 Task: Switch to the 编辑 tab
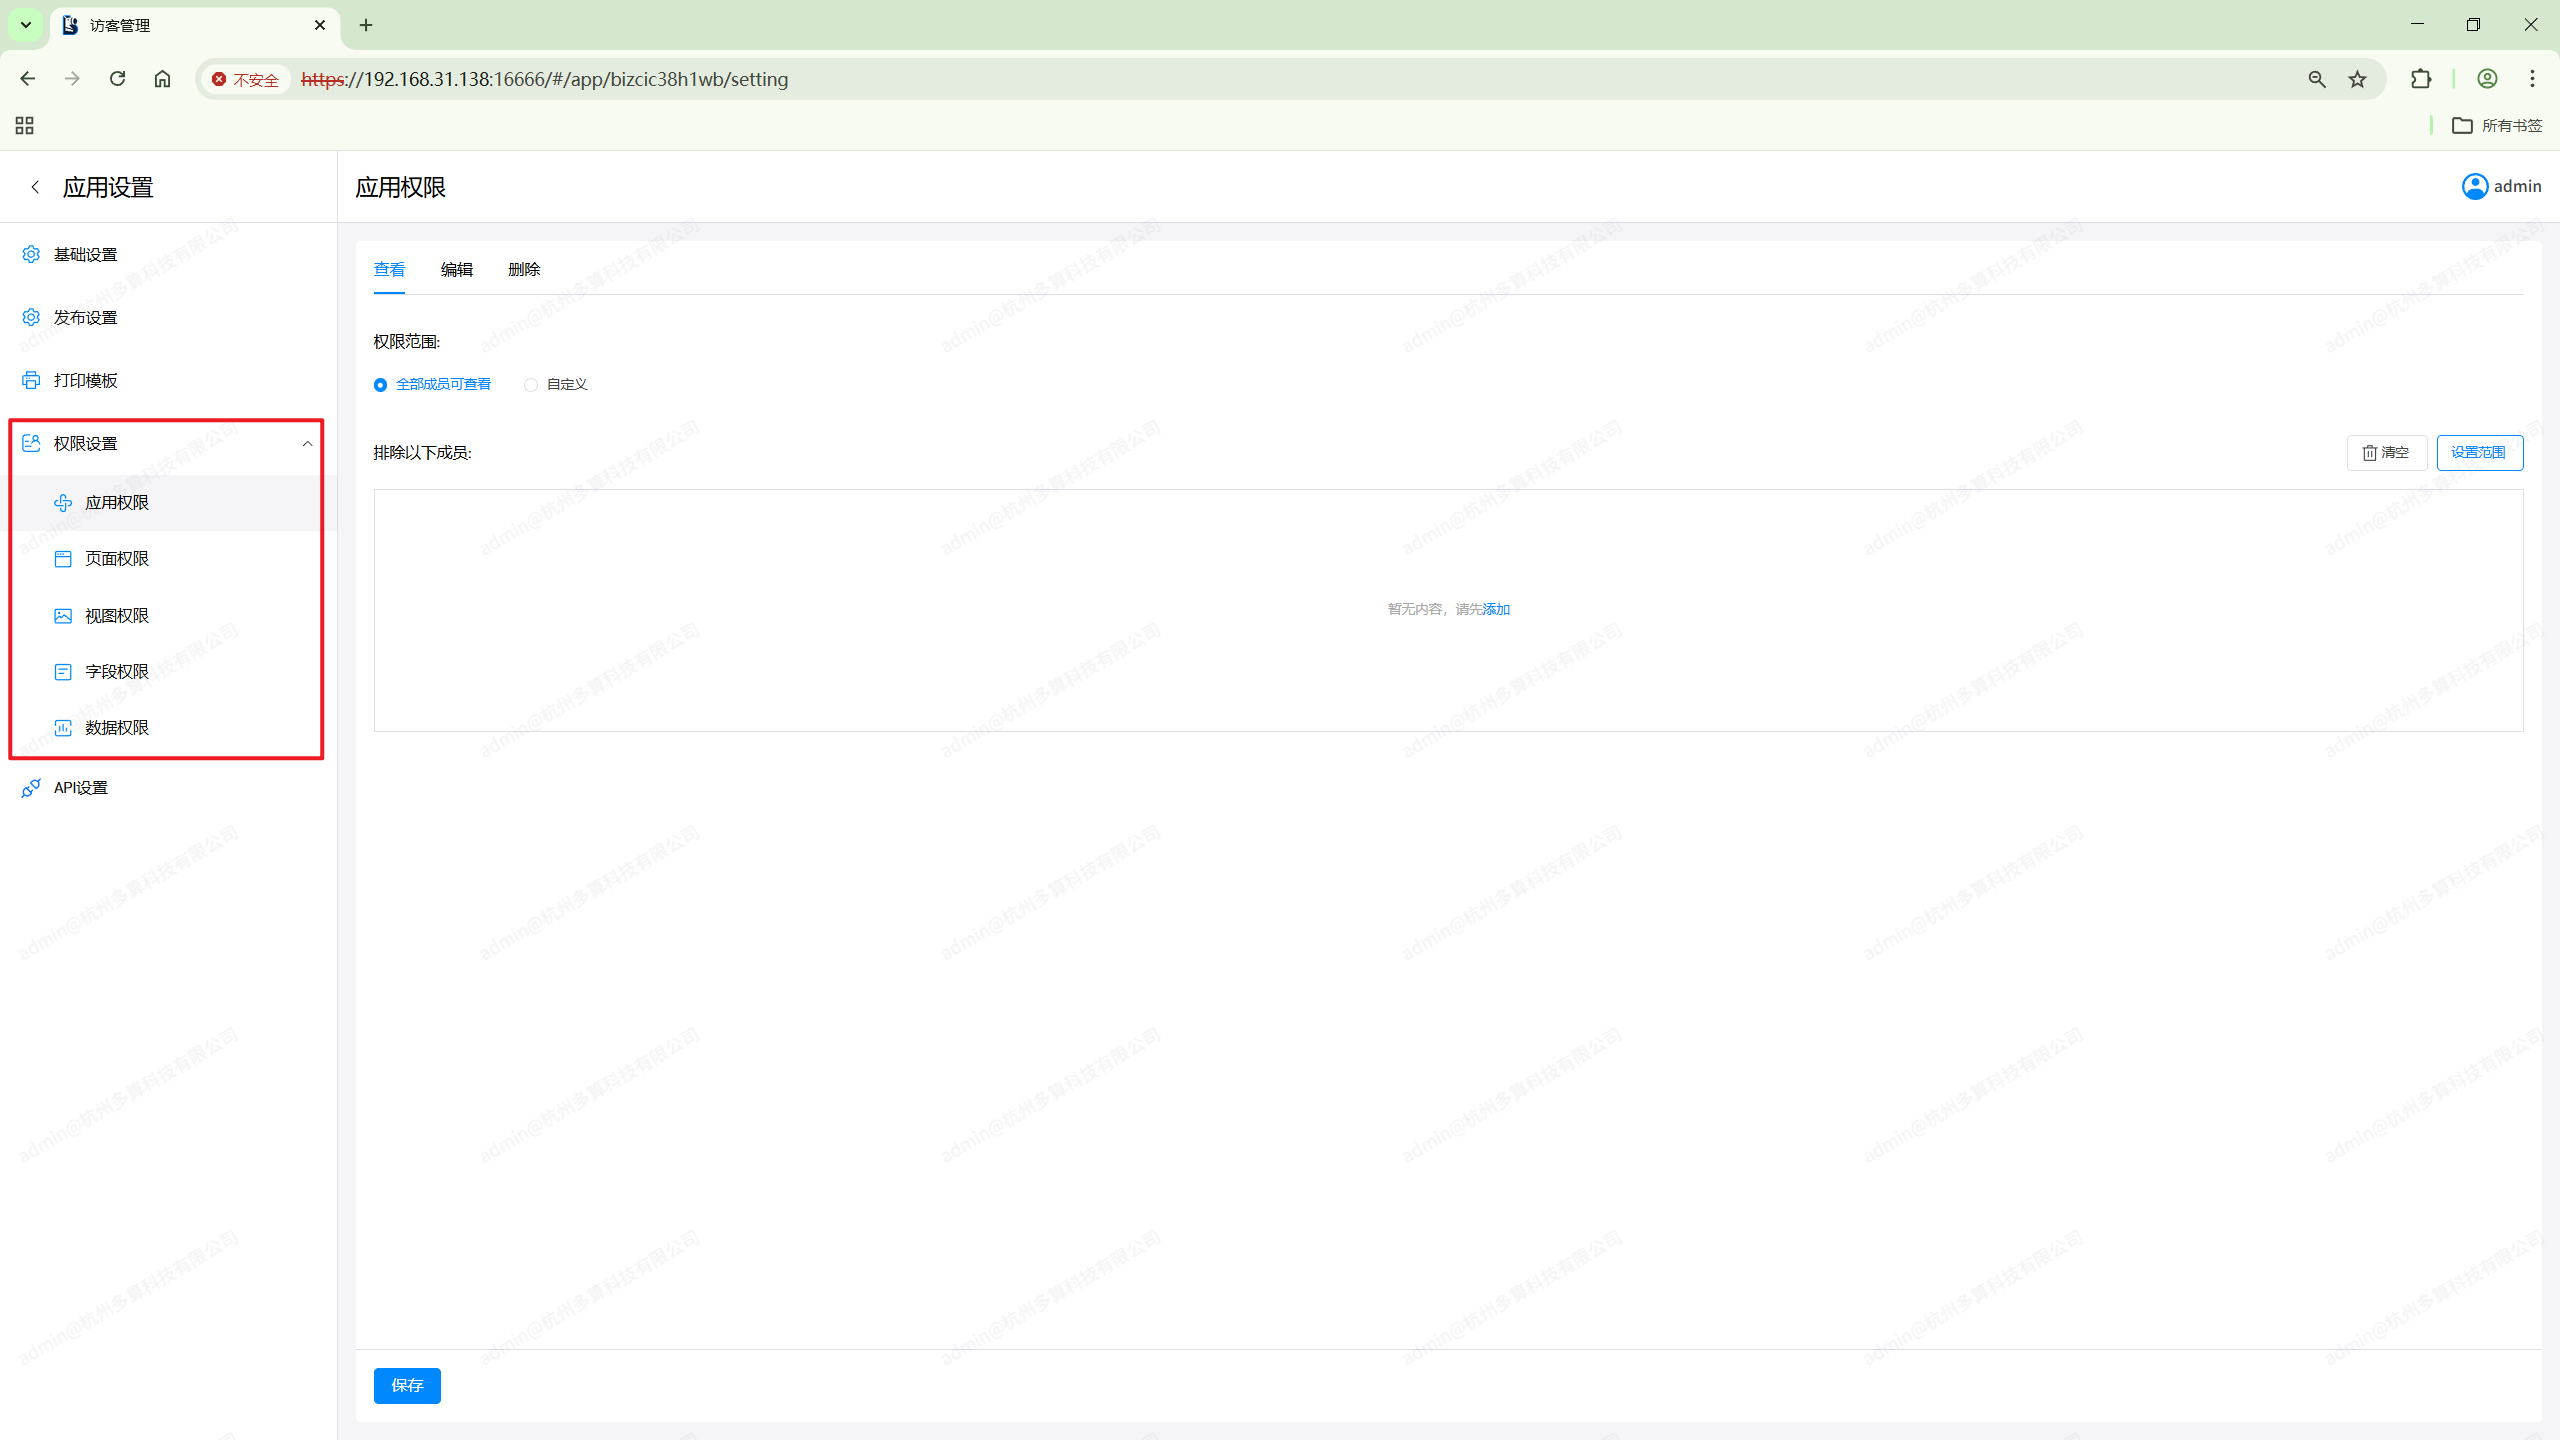456,270
